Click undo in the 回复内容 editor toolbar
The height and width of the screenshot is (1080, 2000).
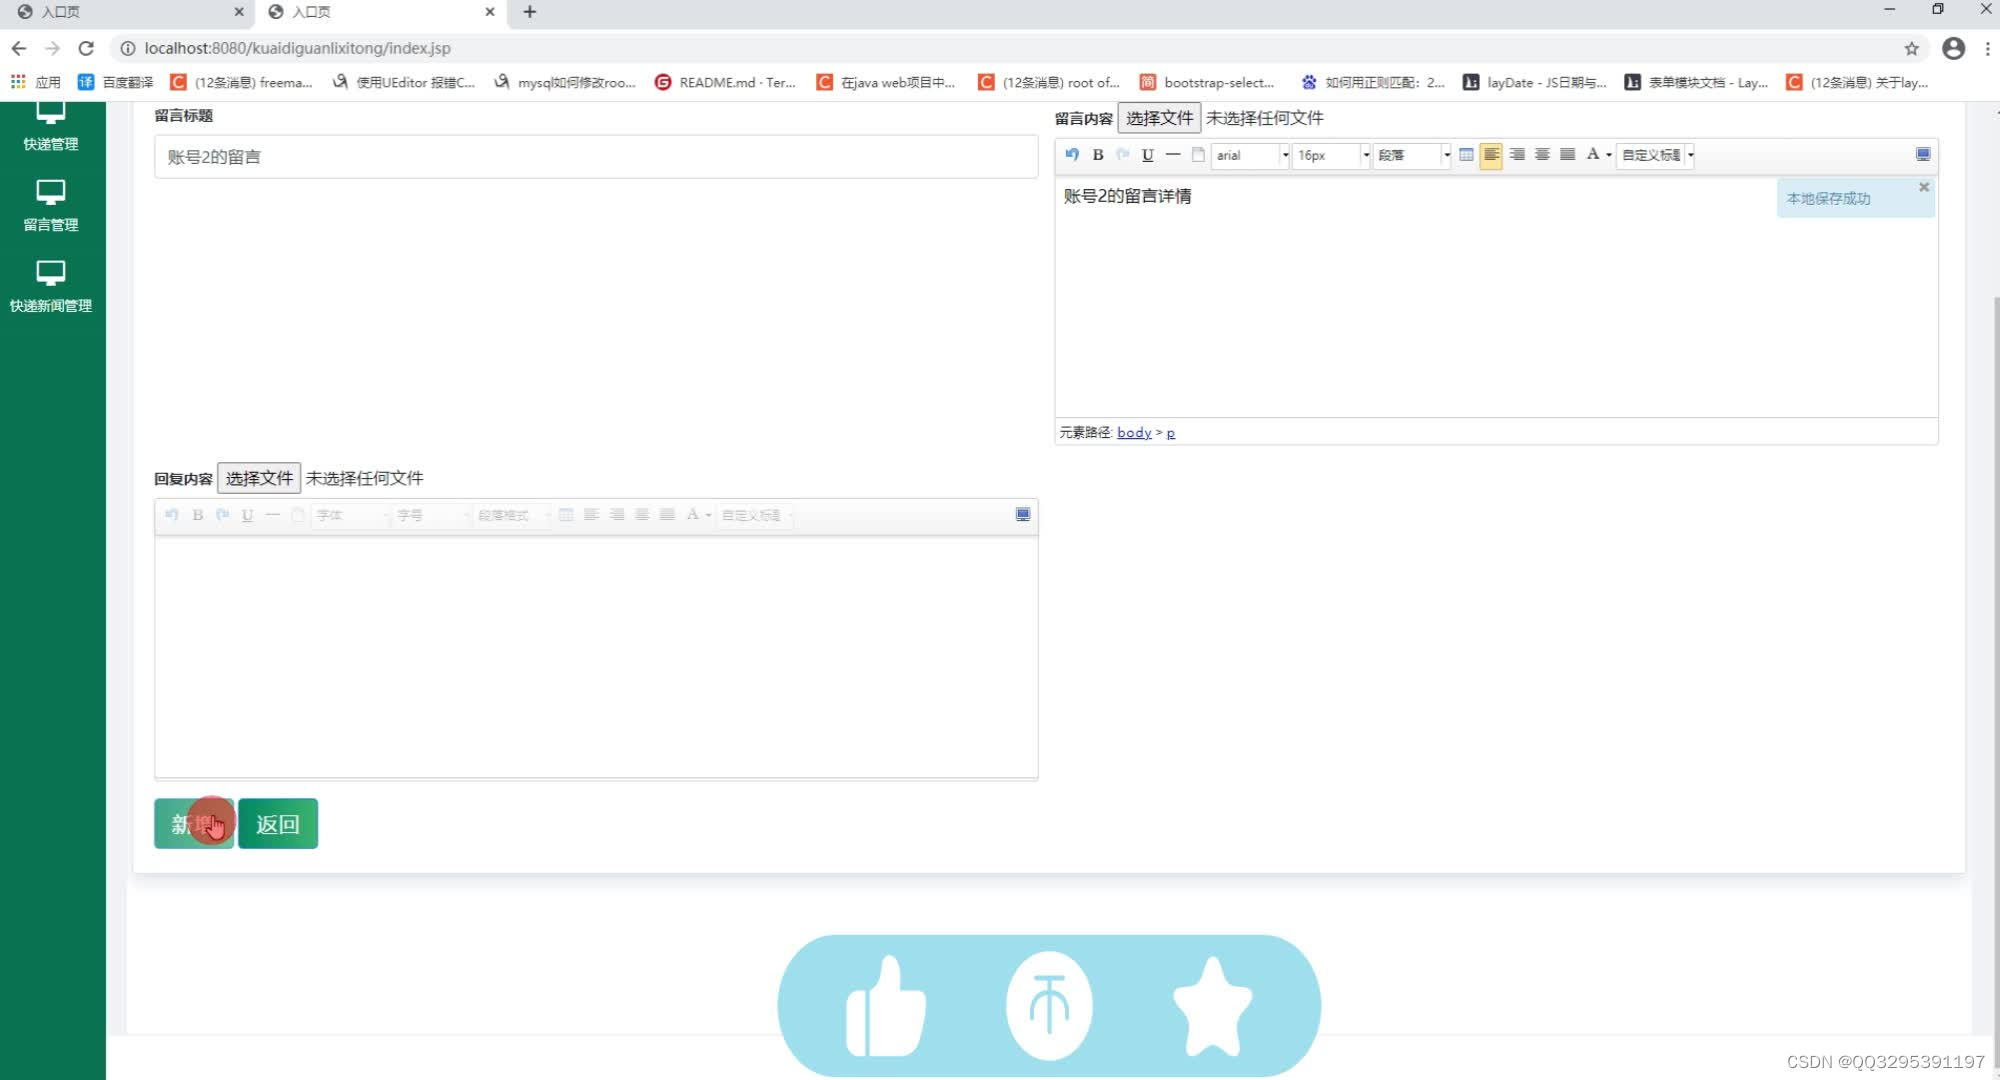172,514
